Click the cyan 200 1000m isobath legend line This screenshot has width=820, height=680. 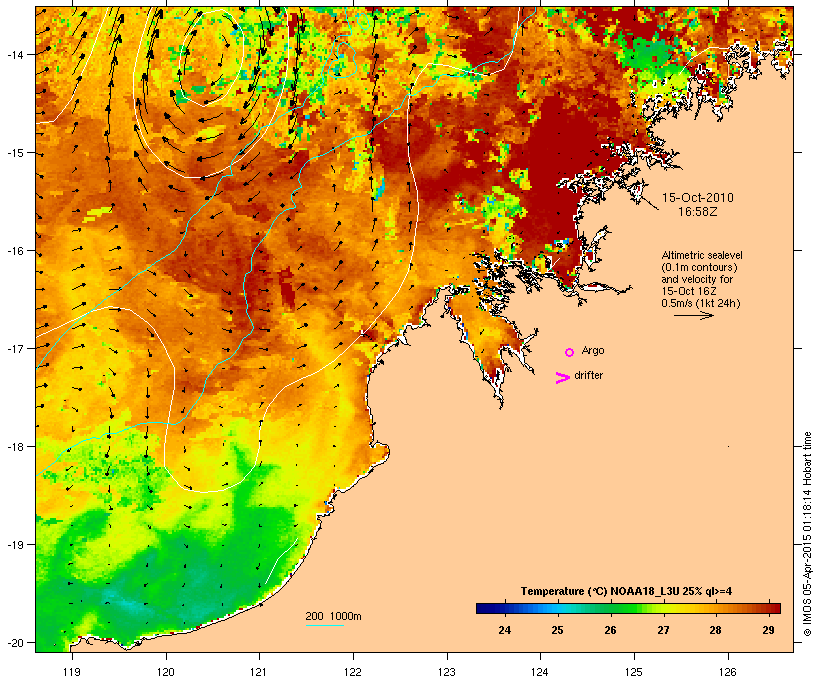point(325,626)
